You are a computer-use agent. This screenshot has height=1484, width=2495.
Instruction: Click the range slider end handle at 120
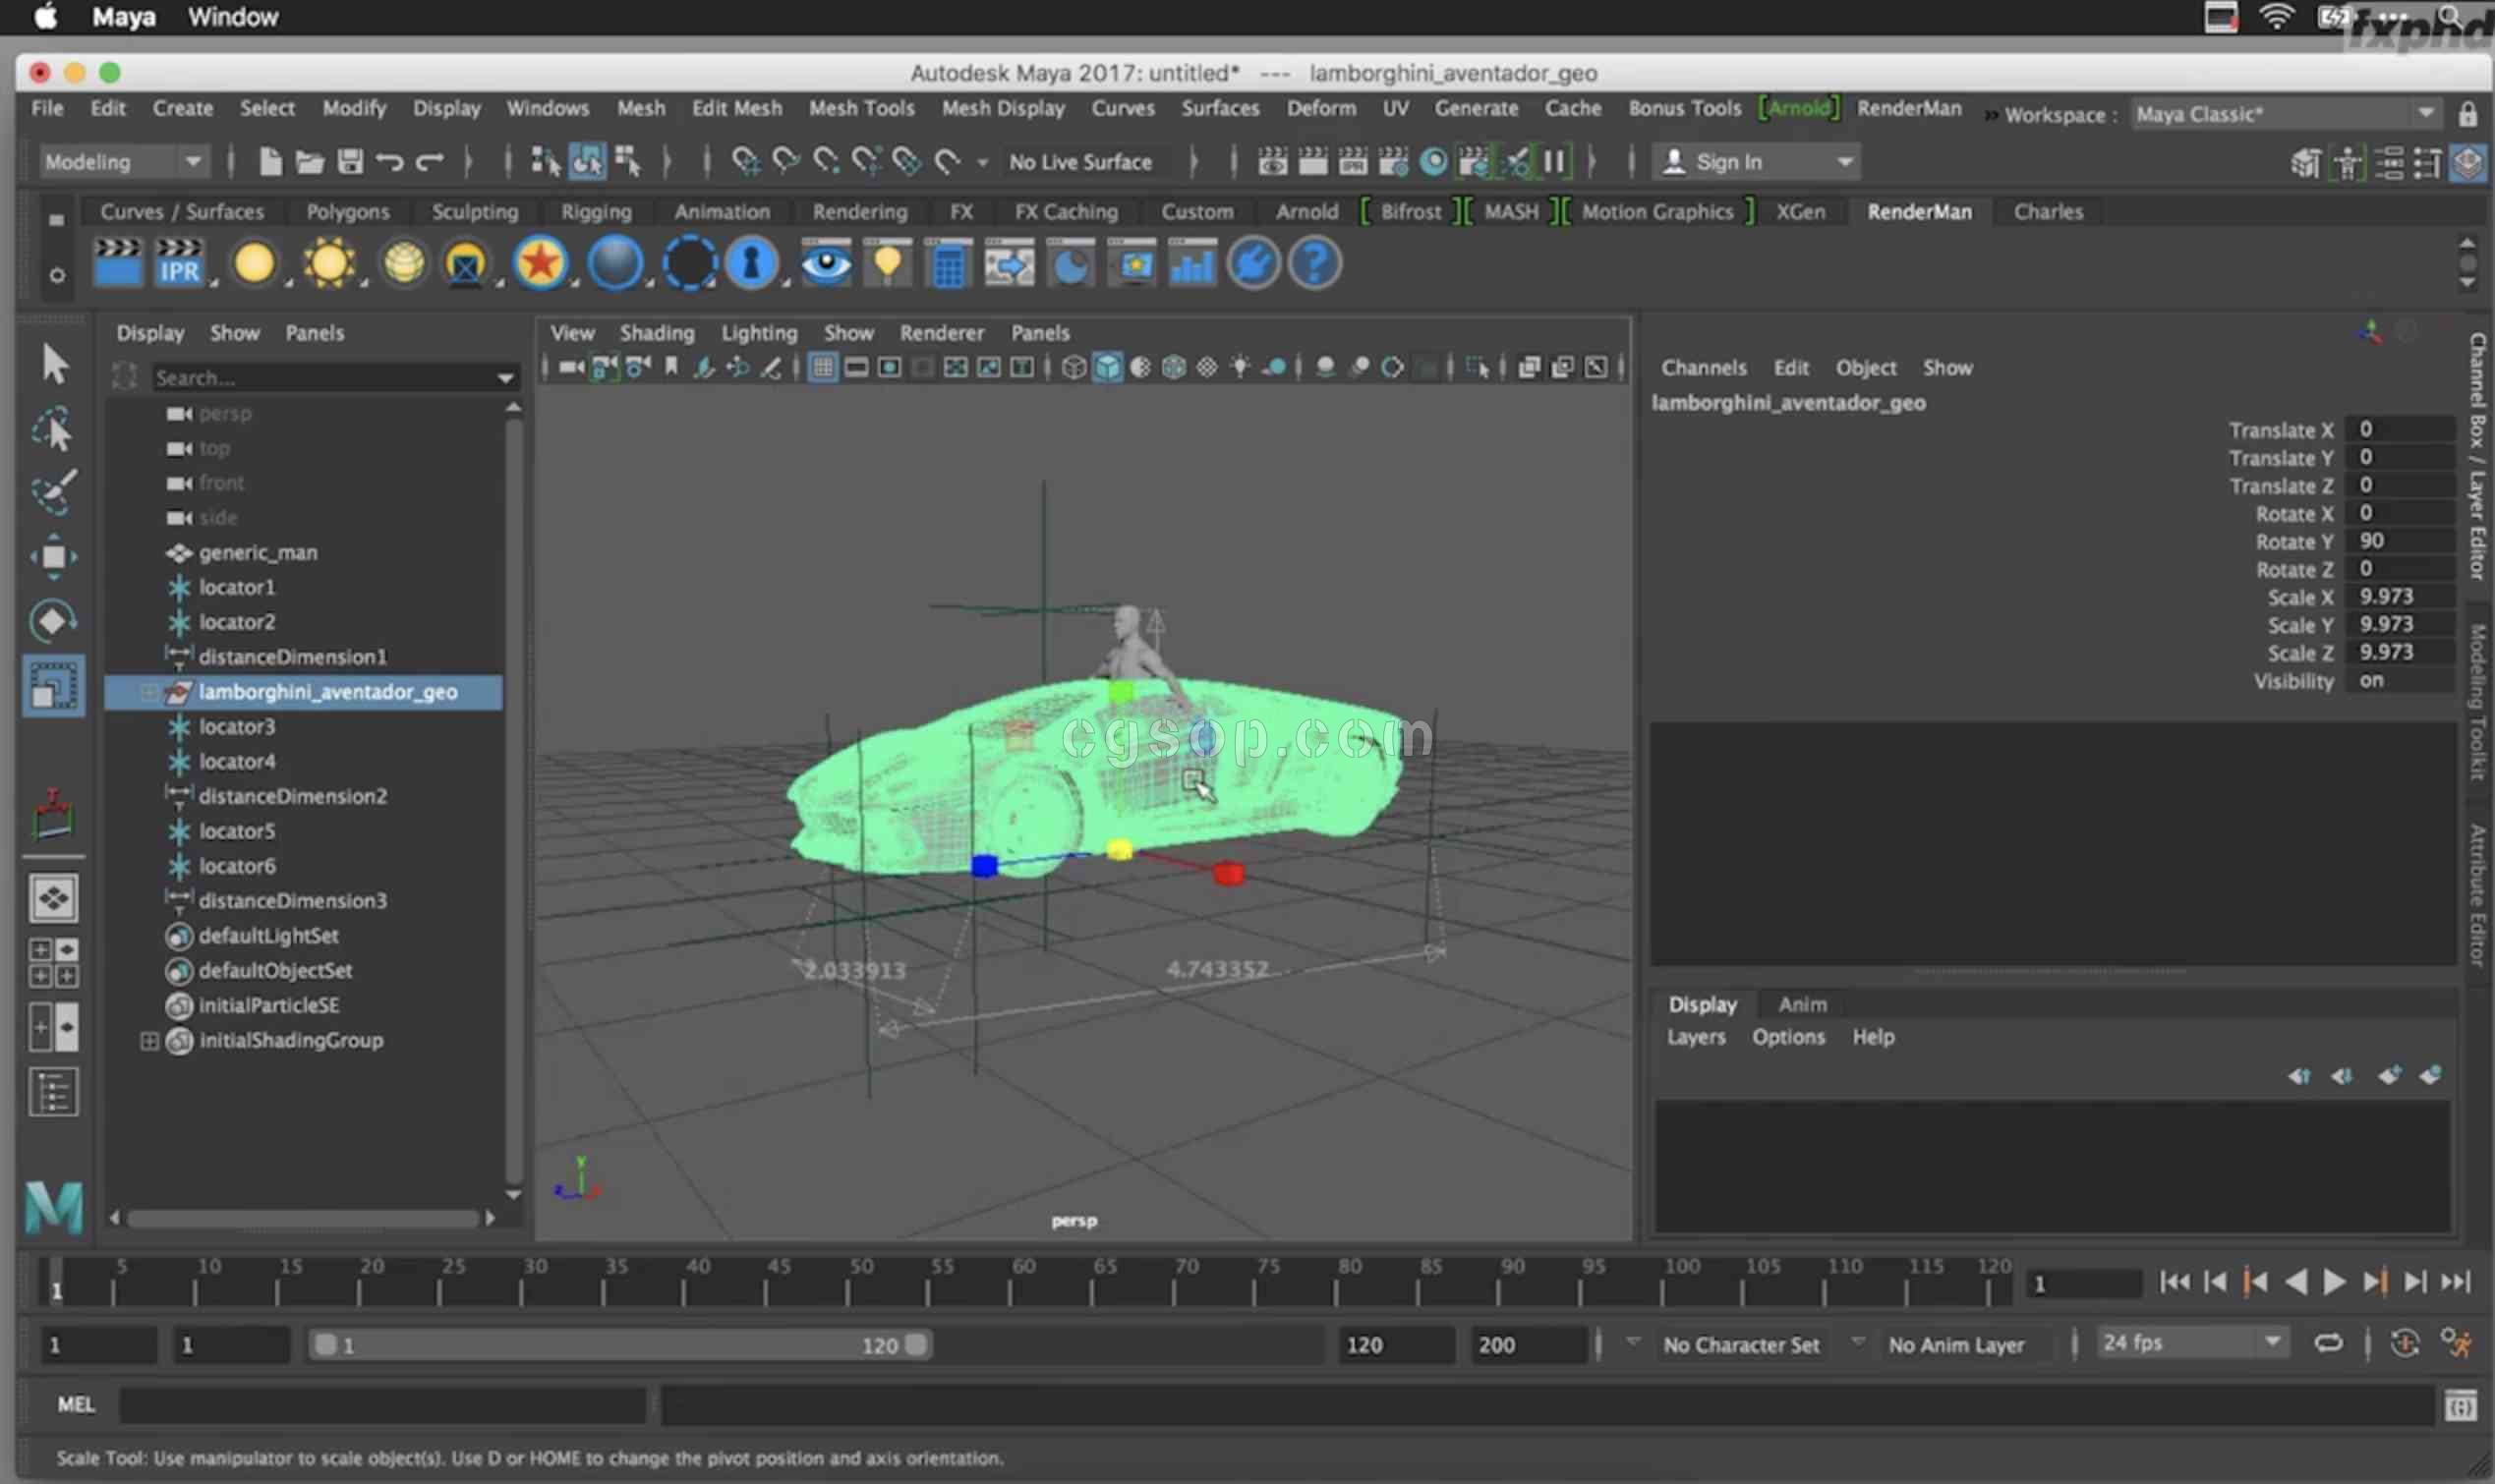click(916, 1345)
